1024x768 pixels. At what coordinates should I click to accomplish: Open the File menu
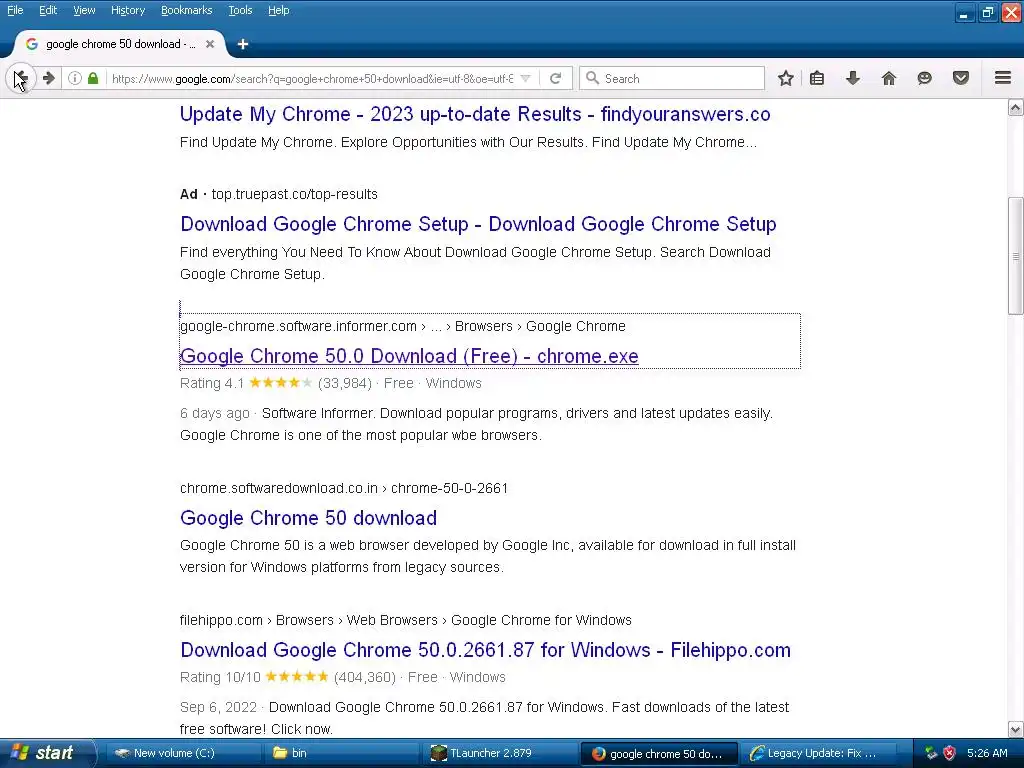15,10
